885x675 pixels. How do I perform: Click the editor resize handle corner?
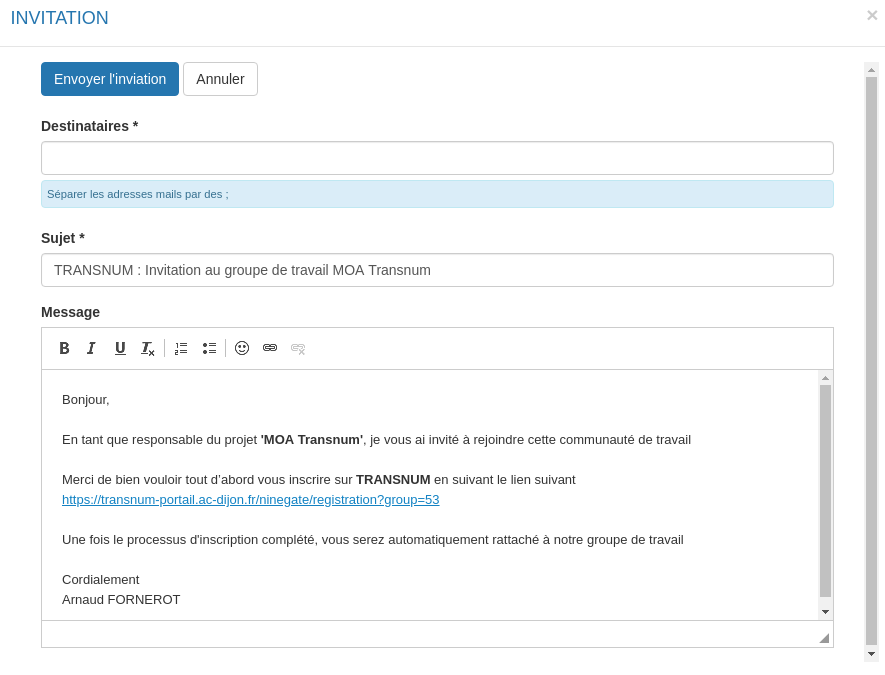(824, 638)
